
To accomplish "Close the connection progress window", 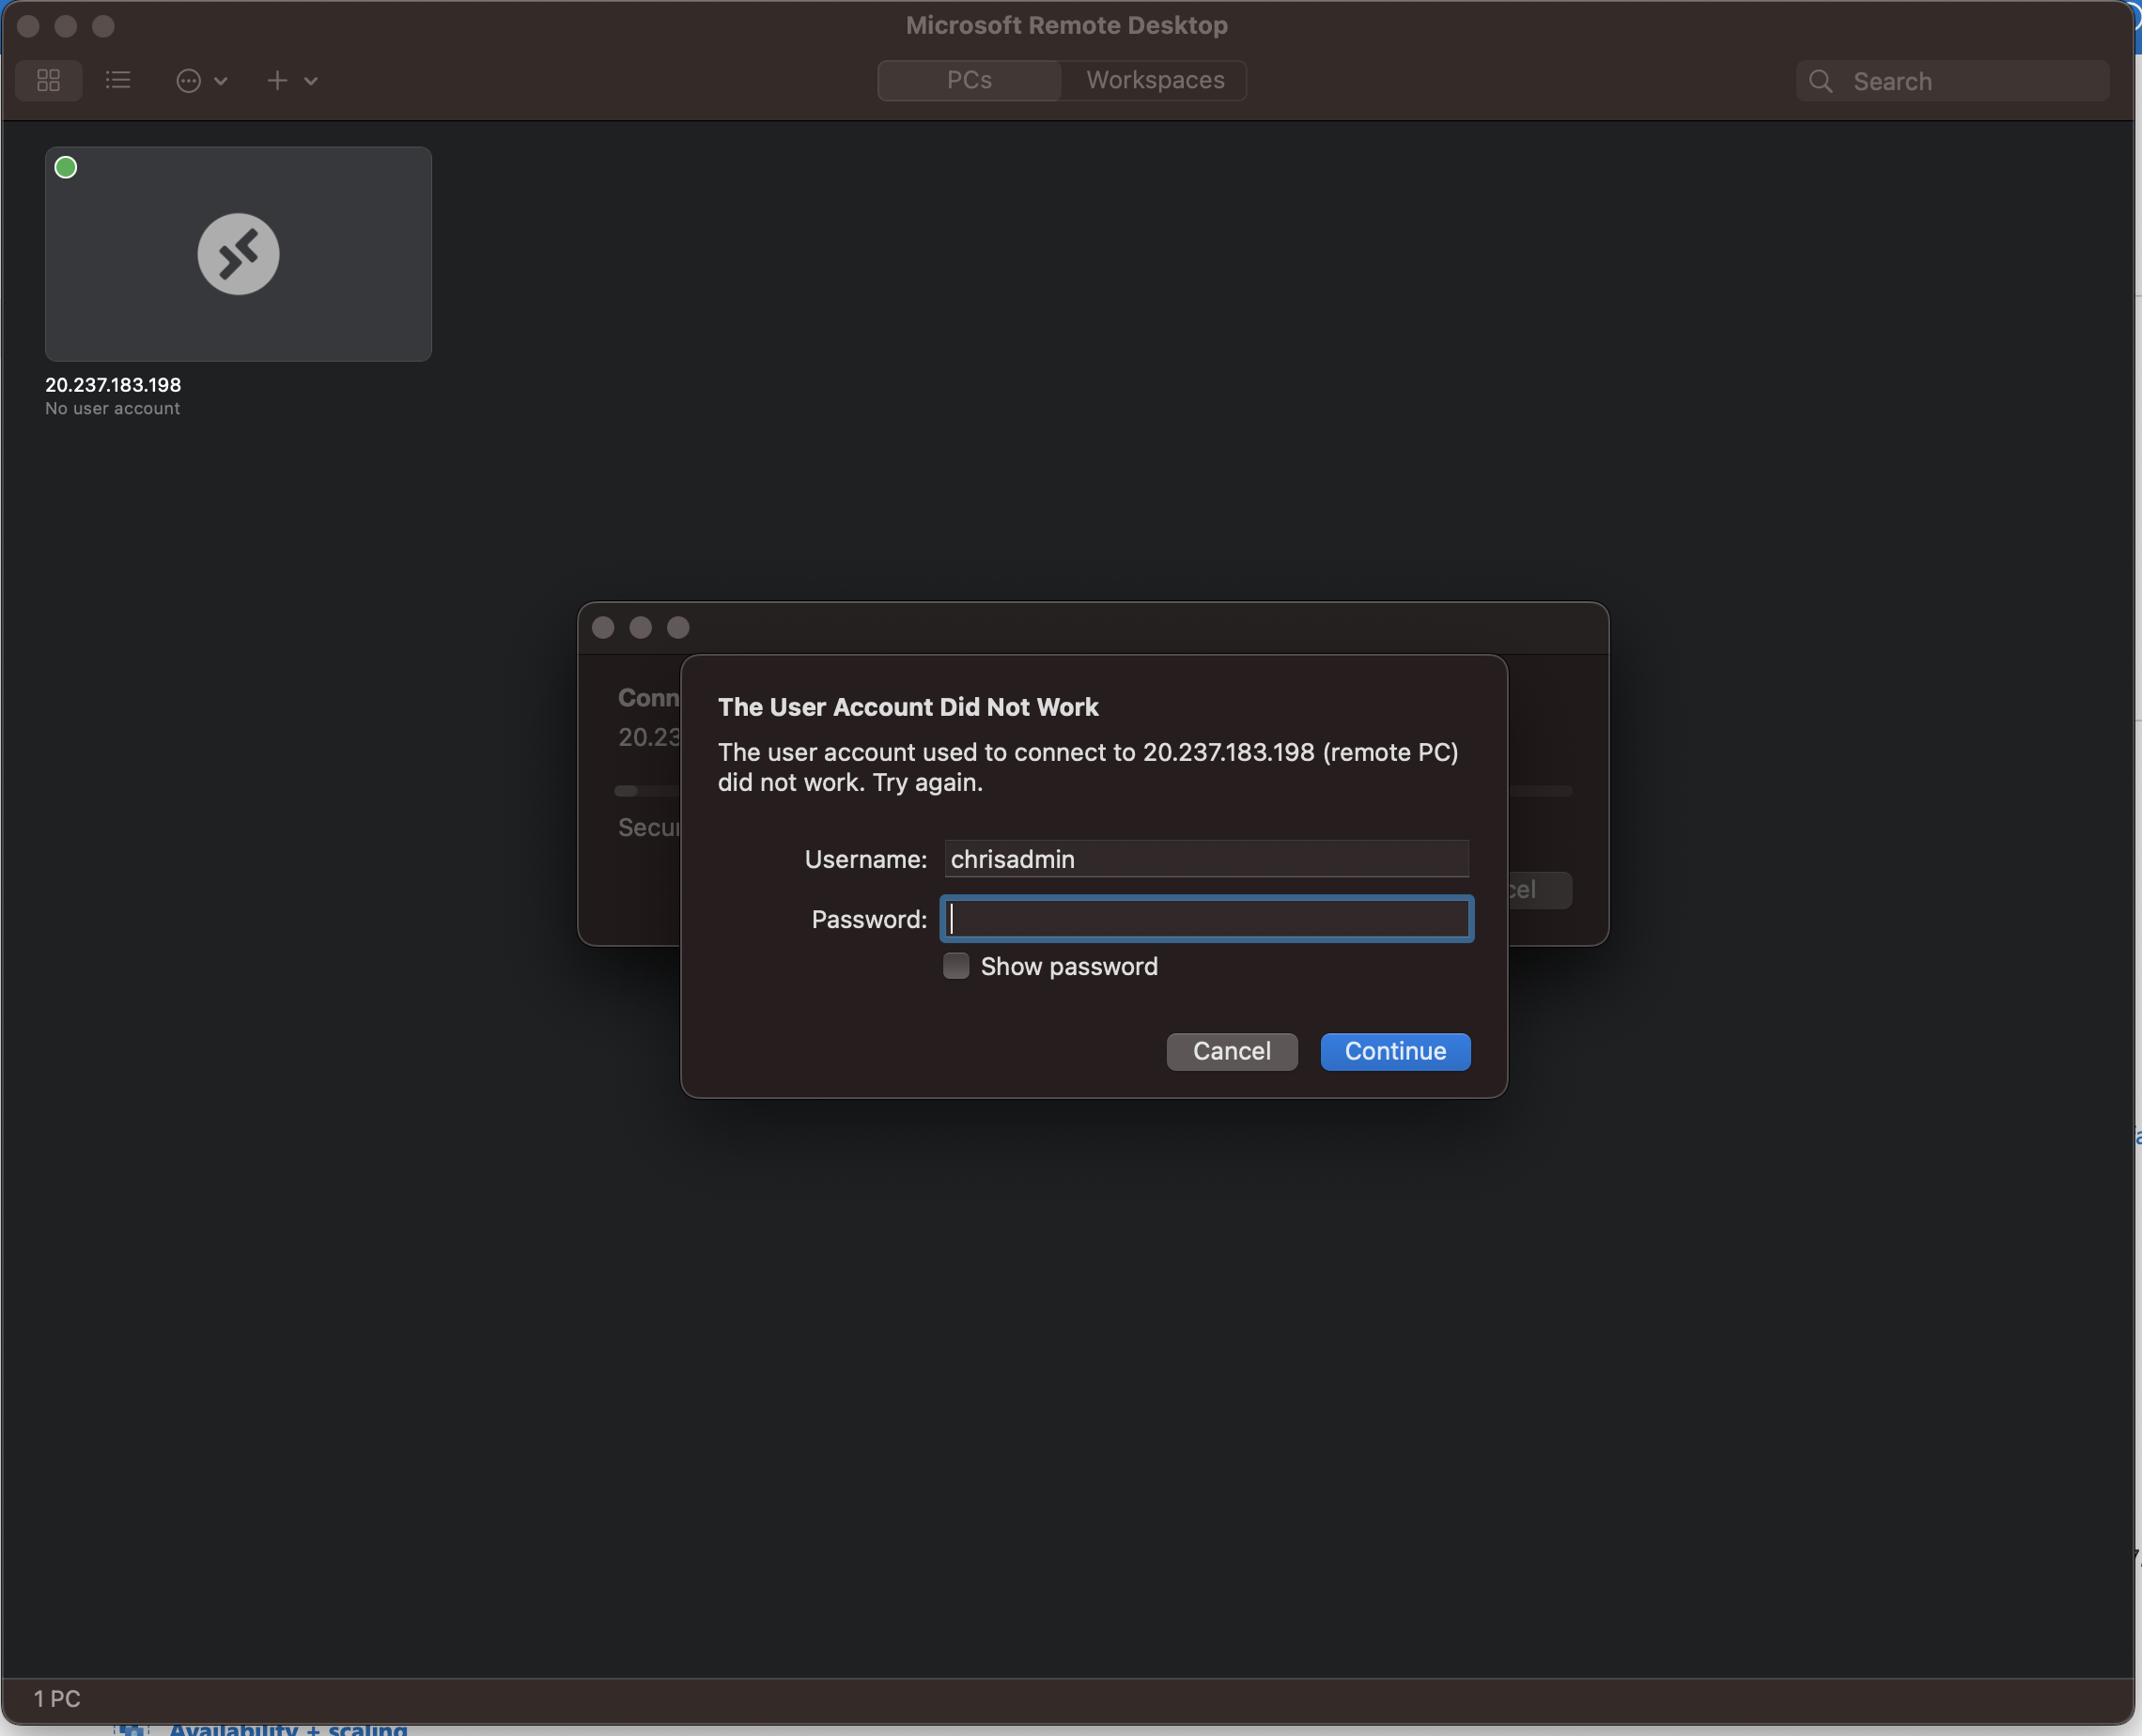I will tap(603, 628).
